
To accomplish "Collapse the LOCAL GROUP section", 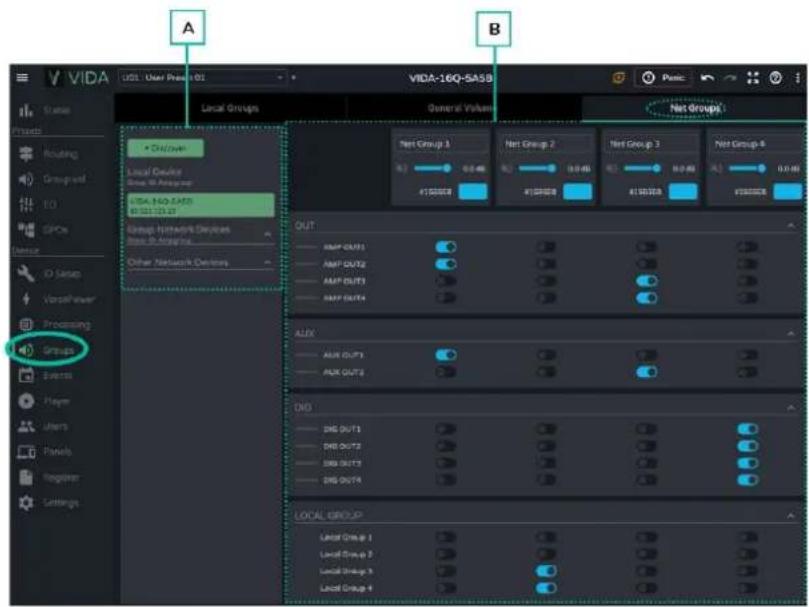I will [x=791, y=516].
